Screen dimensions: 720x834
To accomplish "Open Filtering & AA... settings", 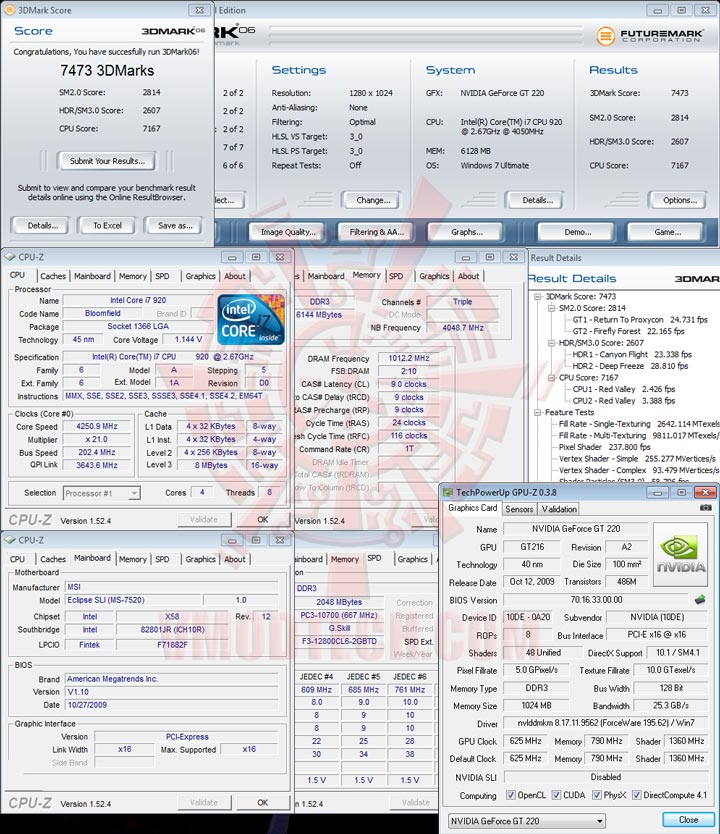I will 376,232.
